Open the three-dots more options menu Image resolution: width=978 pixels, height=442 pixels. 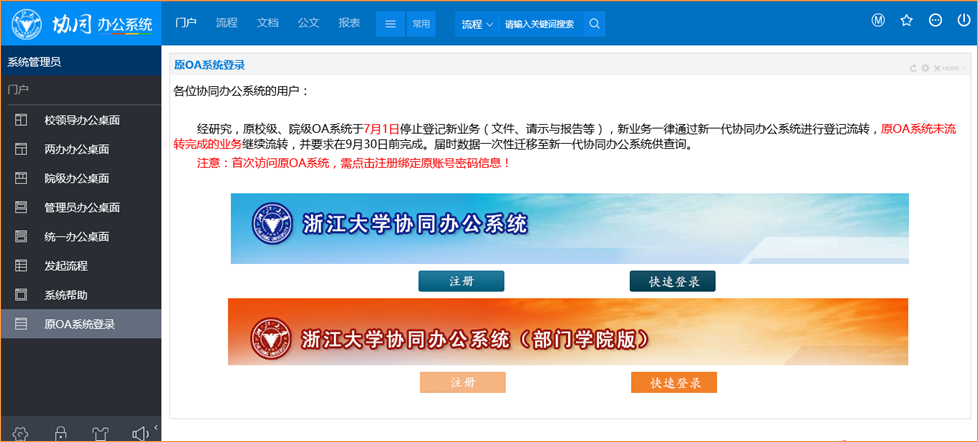[935, 21]
